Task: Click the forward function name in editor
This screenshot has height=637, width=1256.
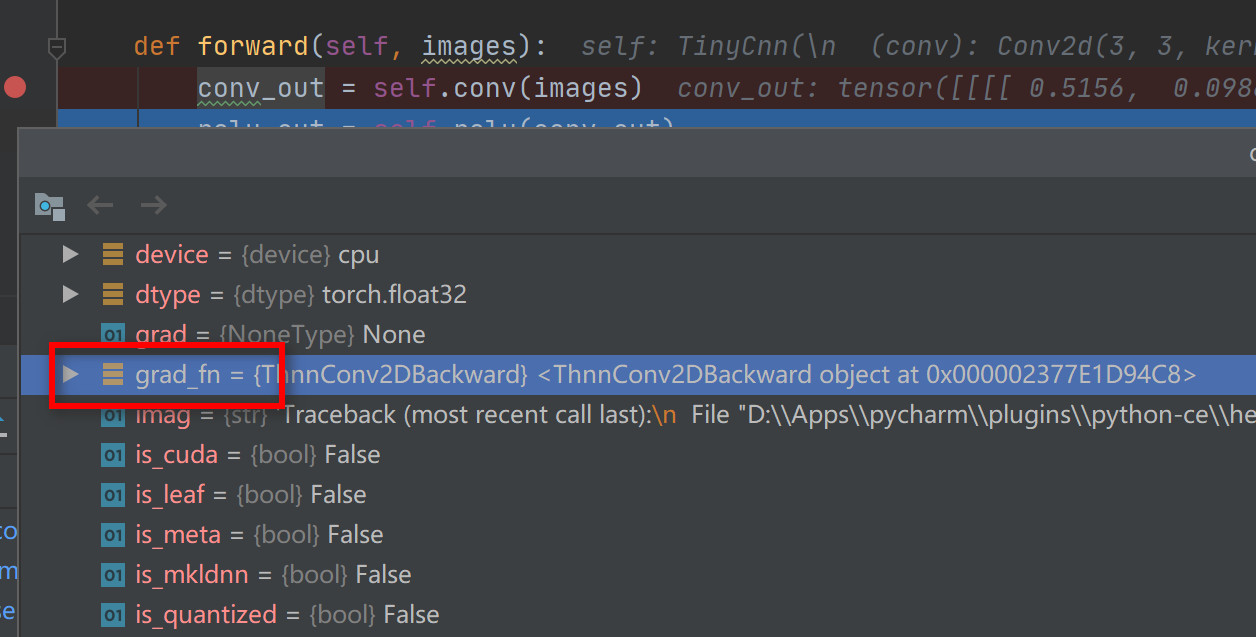Action: [x=253, y=46]
